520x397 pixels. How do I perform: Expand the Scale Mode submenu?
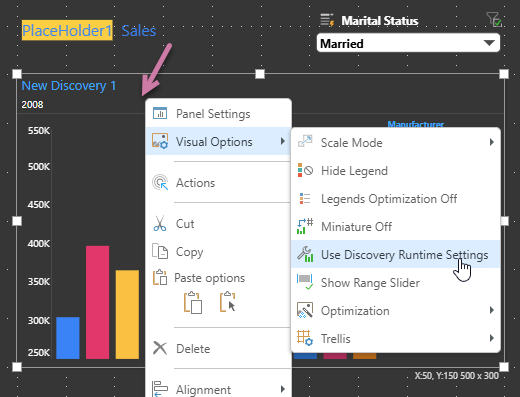[x=396, y=143]
